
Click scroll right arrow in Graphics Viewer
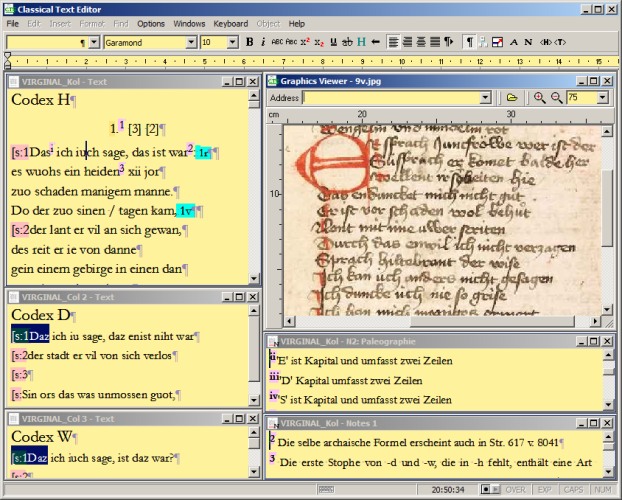(595, 321)
